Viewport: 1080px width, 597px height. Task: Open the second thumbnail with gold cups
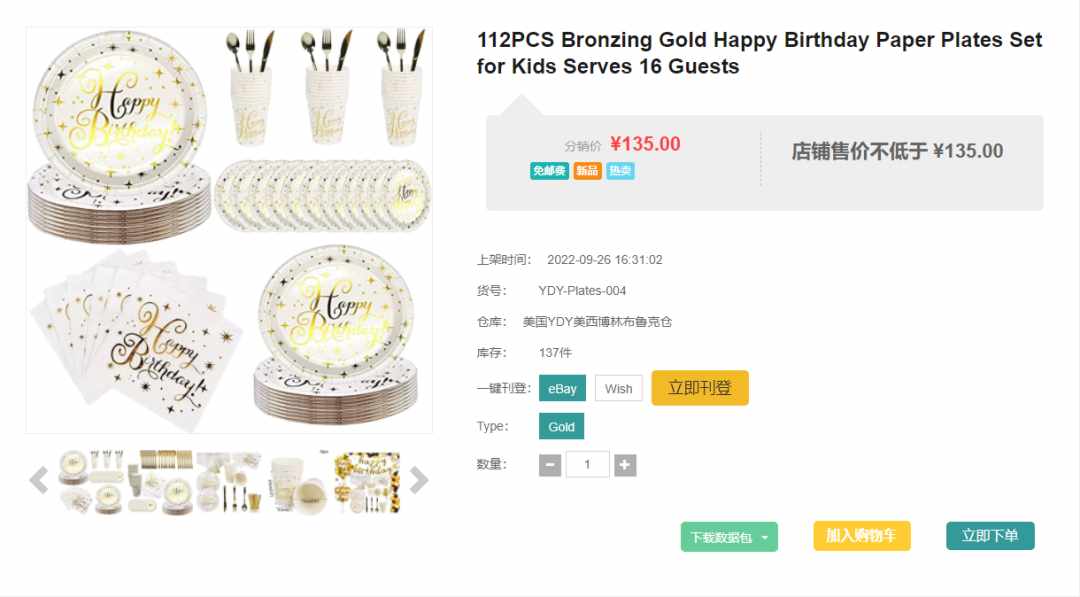click(160, 482)
